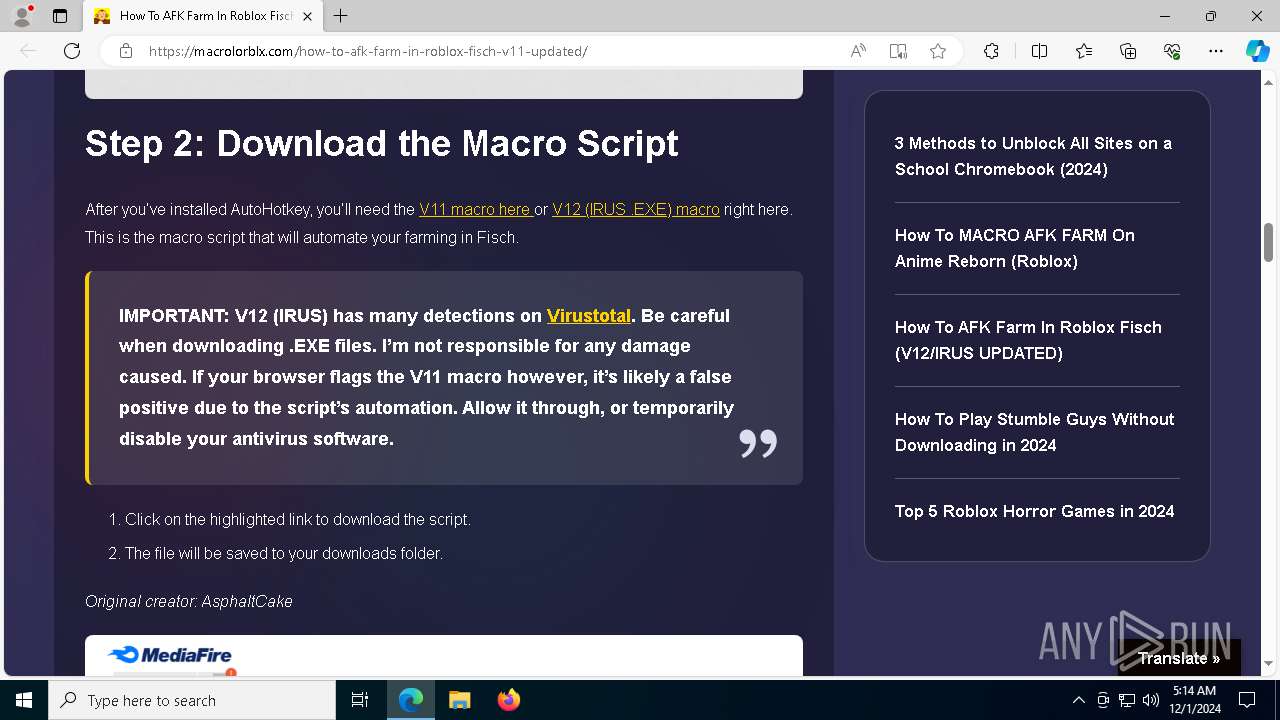Open a new browser tab
This screenshot has height=720, width=1280.
coord(341,16)
